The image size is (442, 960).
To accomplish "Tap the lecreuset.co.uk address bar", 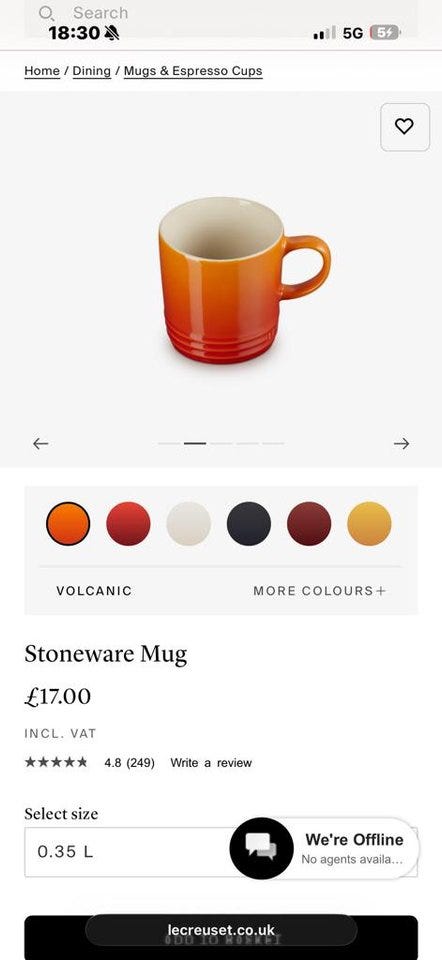I will (x=221, y=931).
